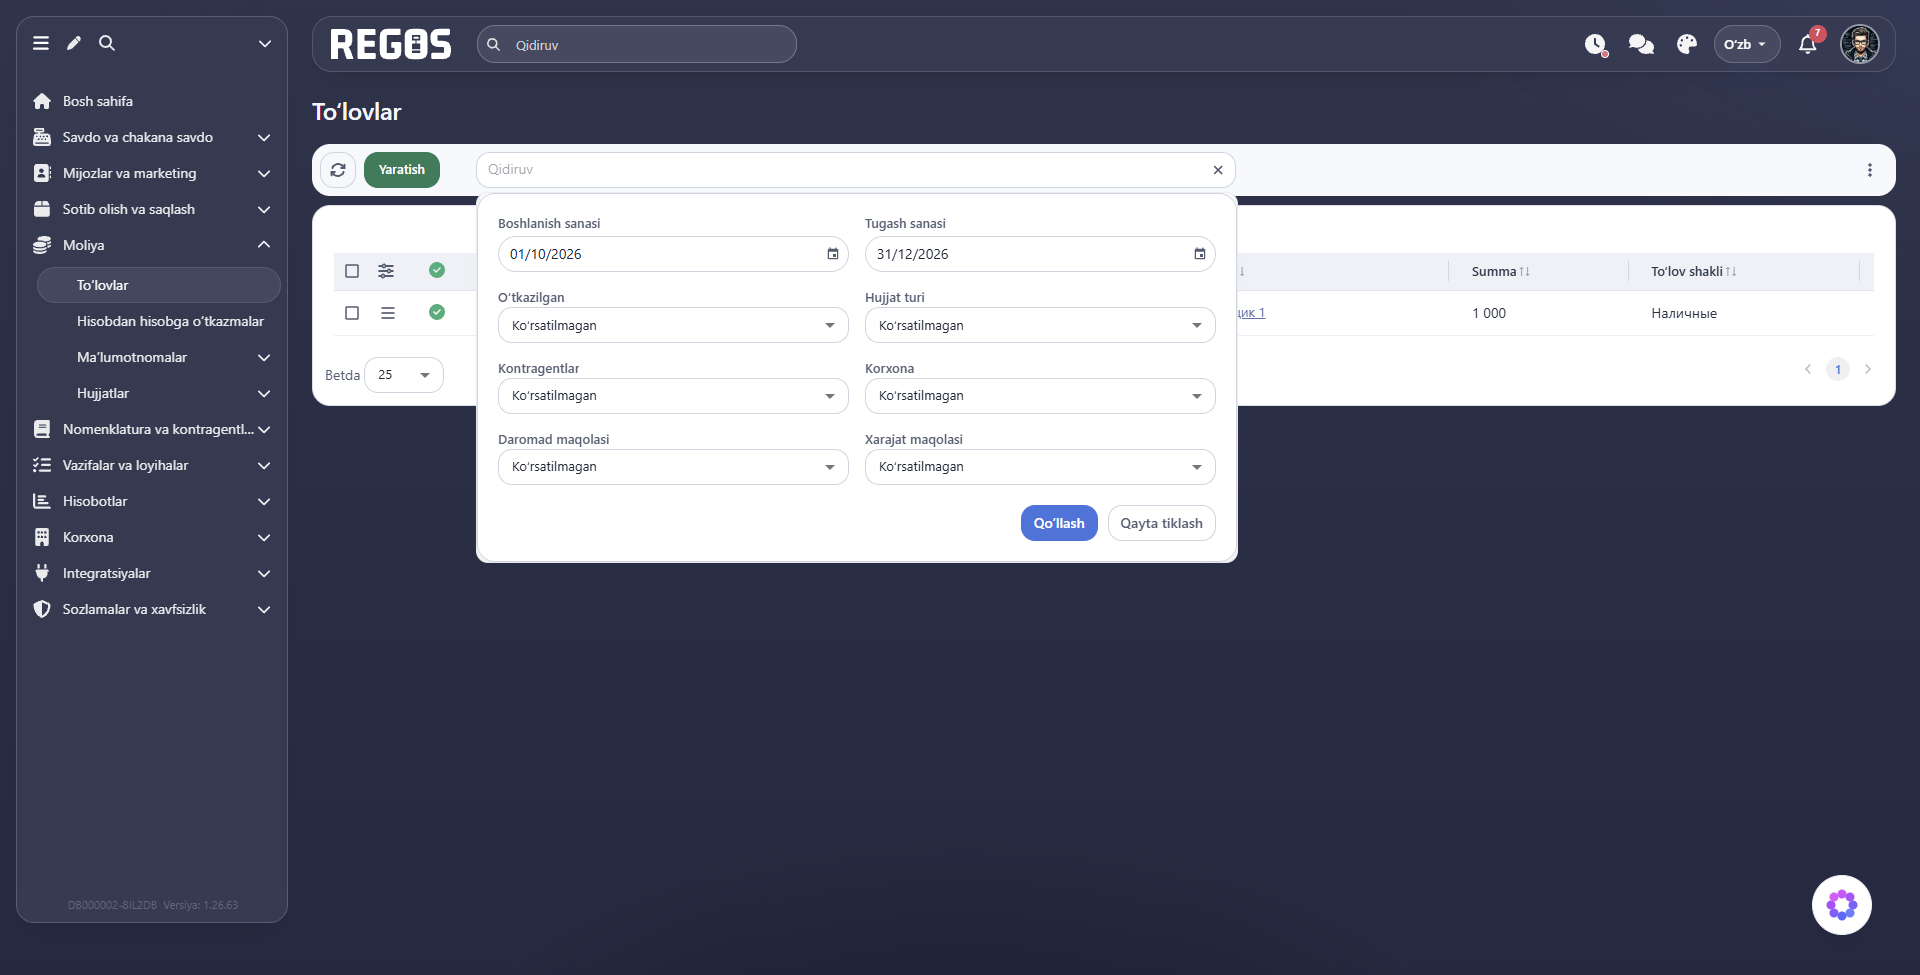Image resolution: width=1920 pixels, height=975 pixels.
Task: Open the column settings sliders icon
Action: [386, 271]
